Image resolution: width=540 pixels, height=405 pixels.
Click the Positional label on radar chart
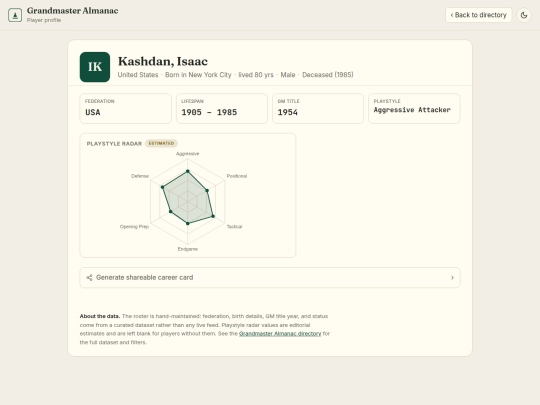pos(237,176)
